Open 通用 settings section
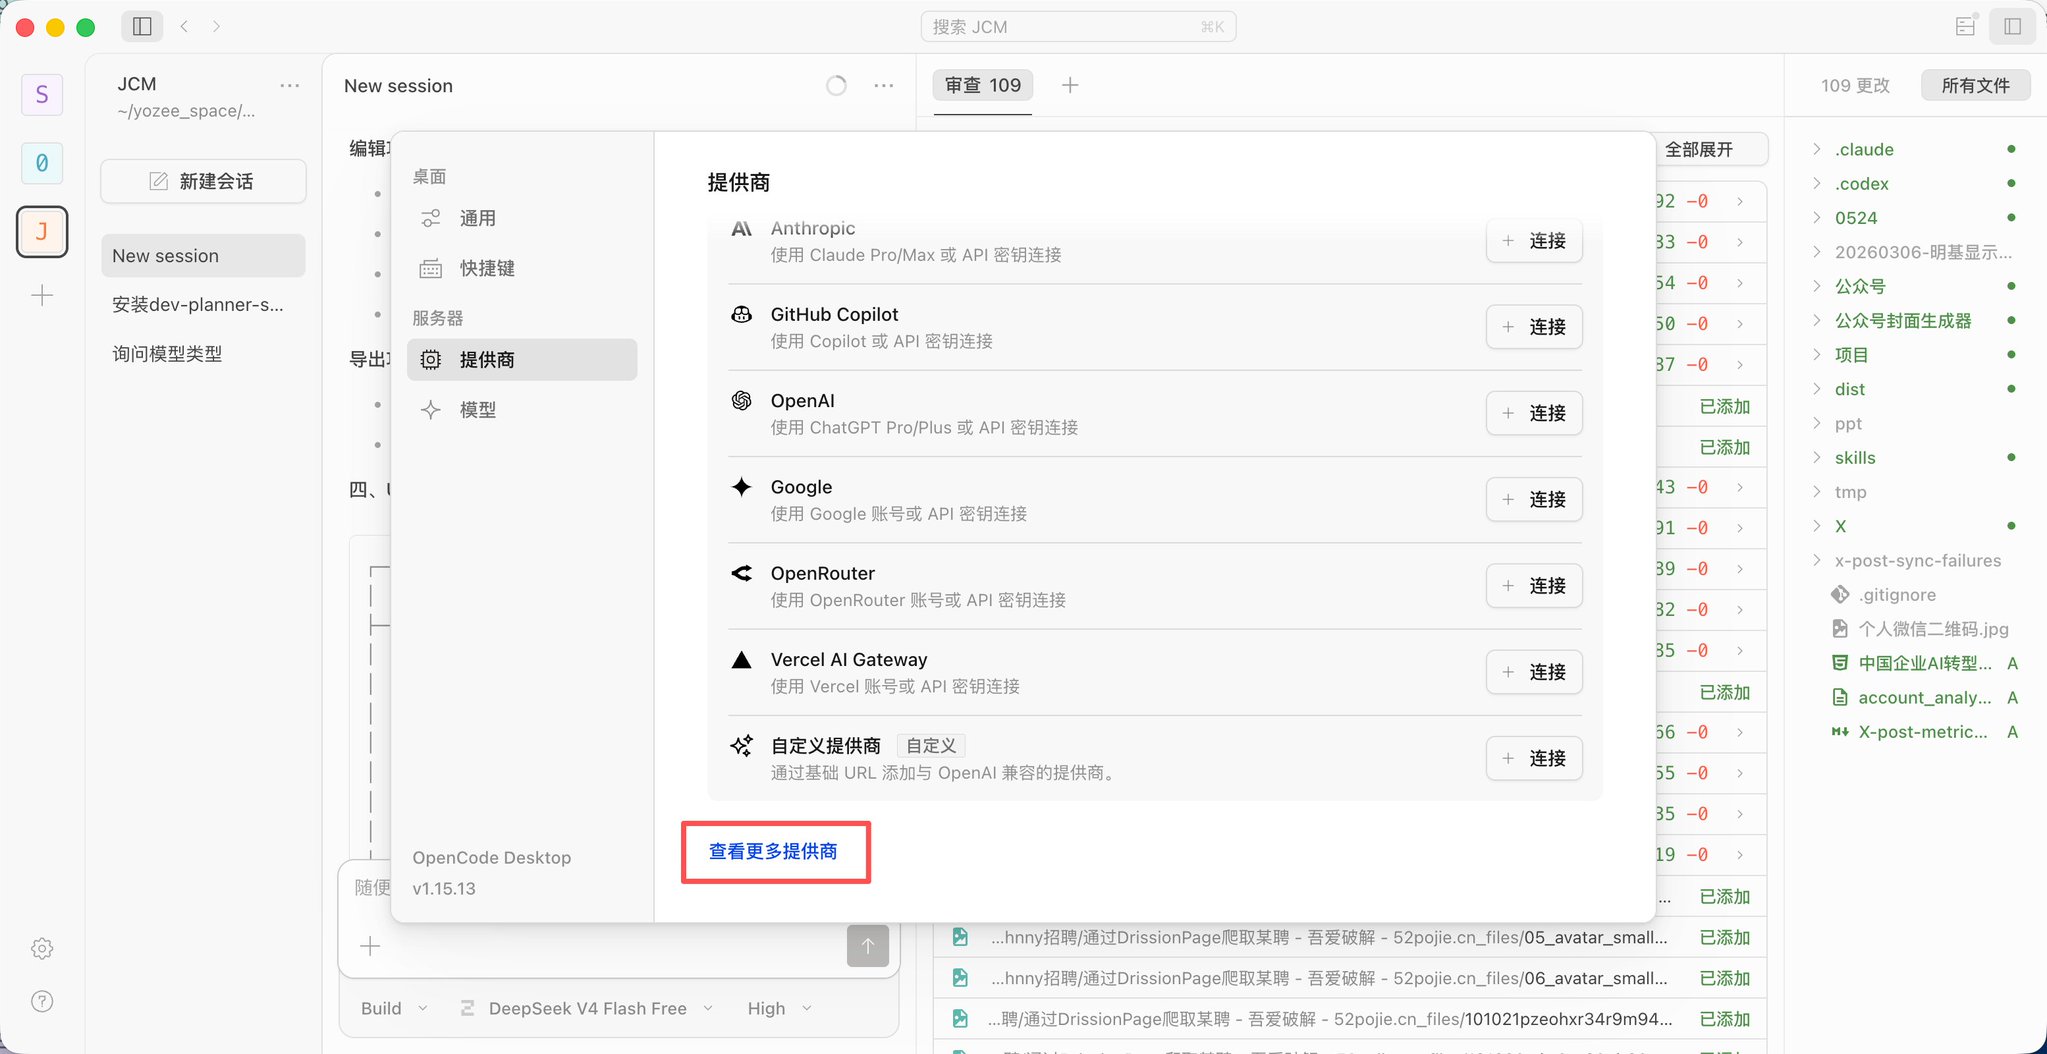Image resolution: width=2047 pixels, height=1054 pixels. click(x=522, y=219)
